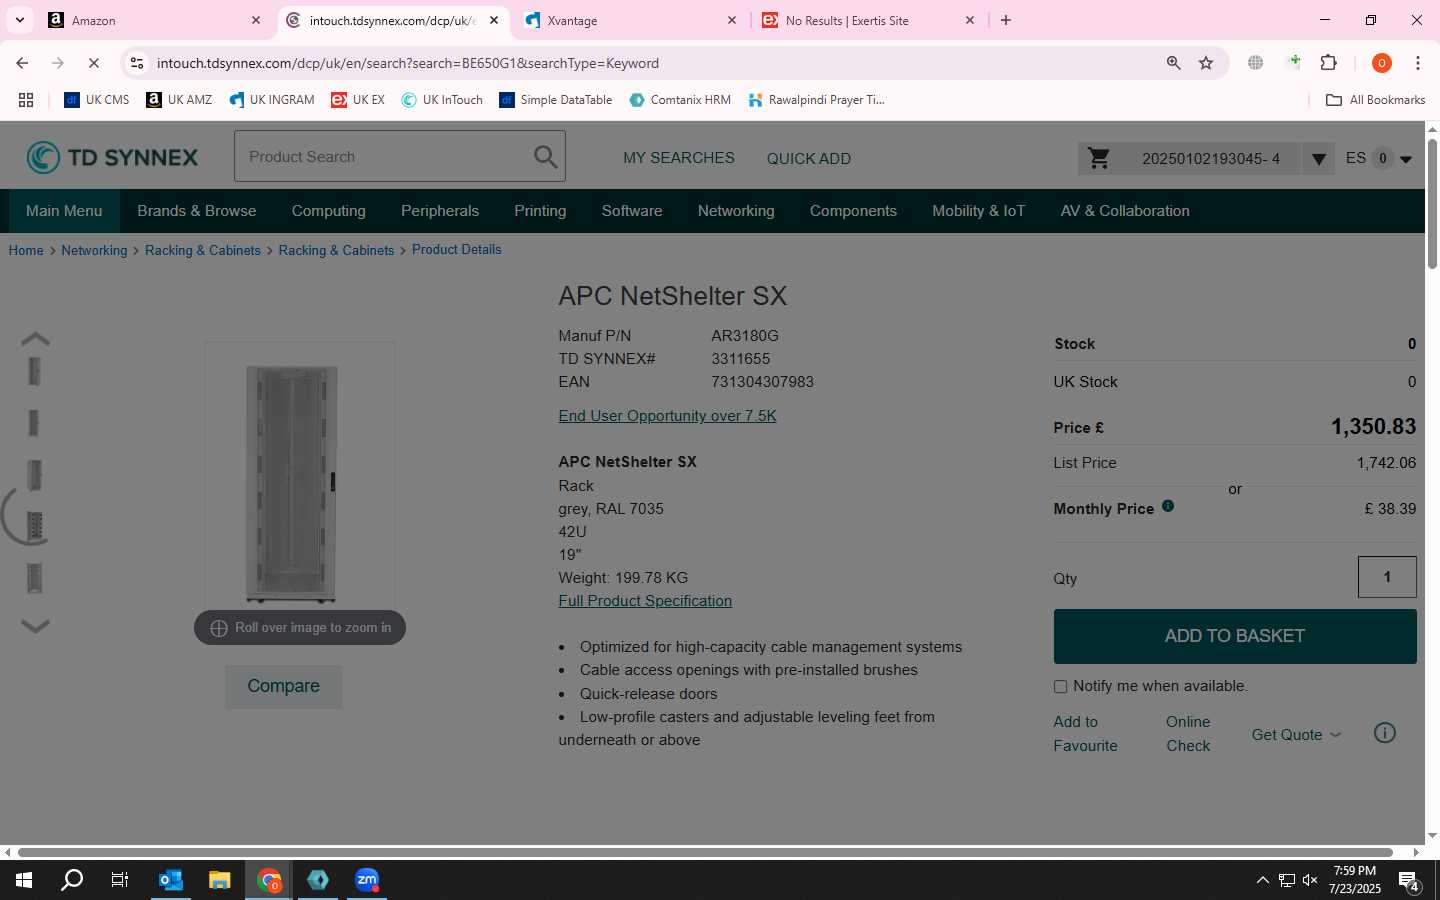Open the shopping basket cart icon

1099,158
